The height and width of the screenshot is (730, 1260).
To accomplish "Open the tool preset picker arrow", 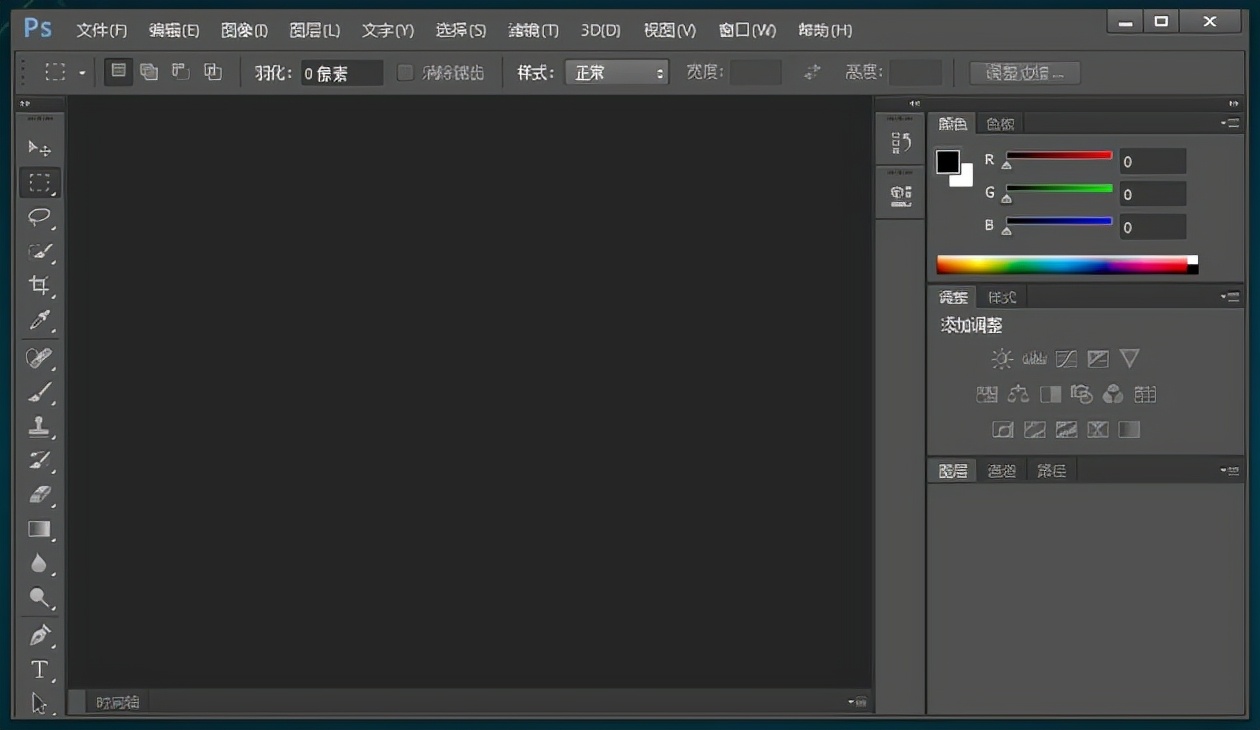I will 82,73.
